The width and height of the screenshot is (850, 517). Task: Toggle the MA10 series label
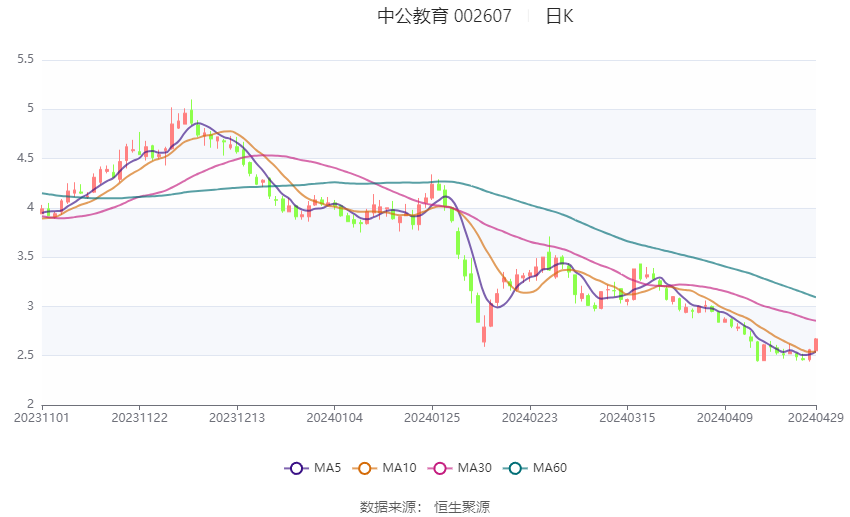pyautogui.click(x=400, y=468)
